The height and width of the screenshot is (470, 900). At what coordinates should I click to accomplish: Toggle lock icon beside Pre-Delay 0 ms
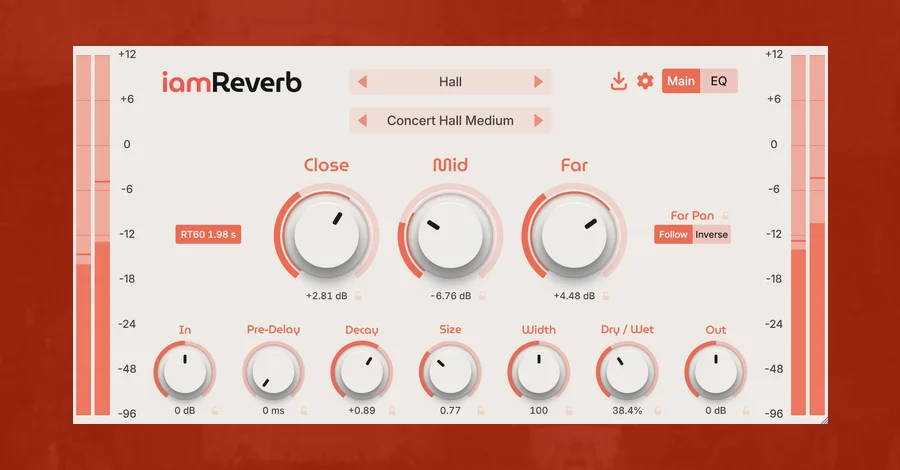(304, 410)
